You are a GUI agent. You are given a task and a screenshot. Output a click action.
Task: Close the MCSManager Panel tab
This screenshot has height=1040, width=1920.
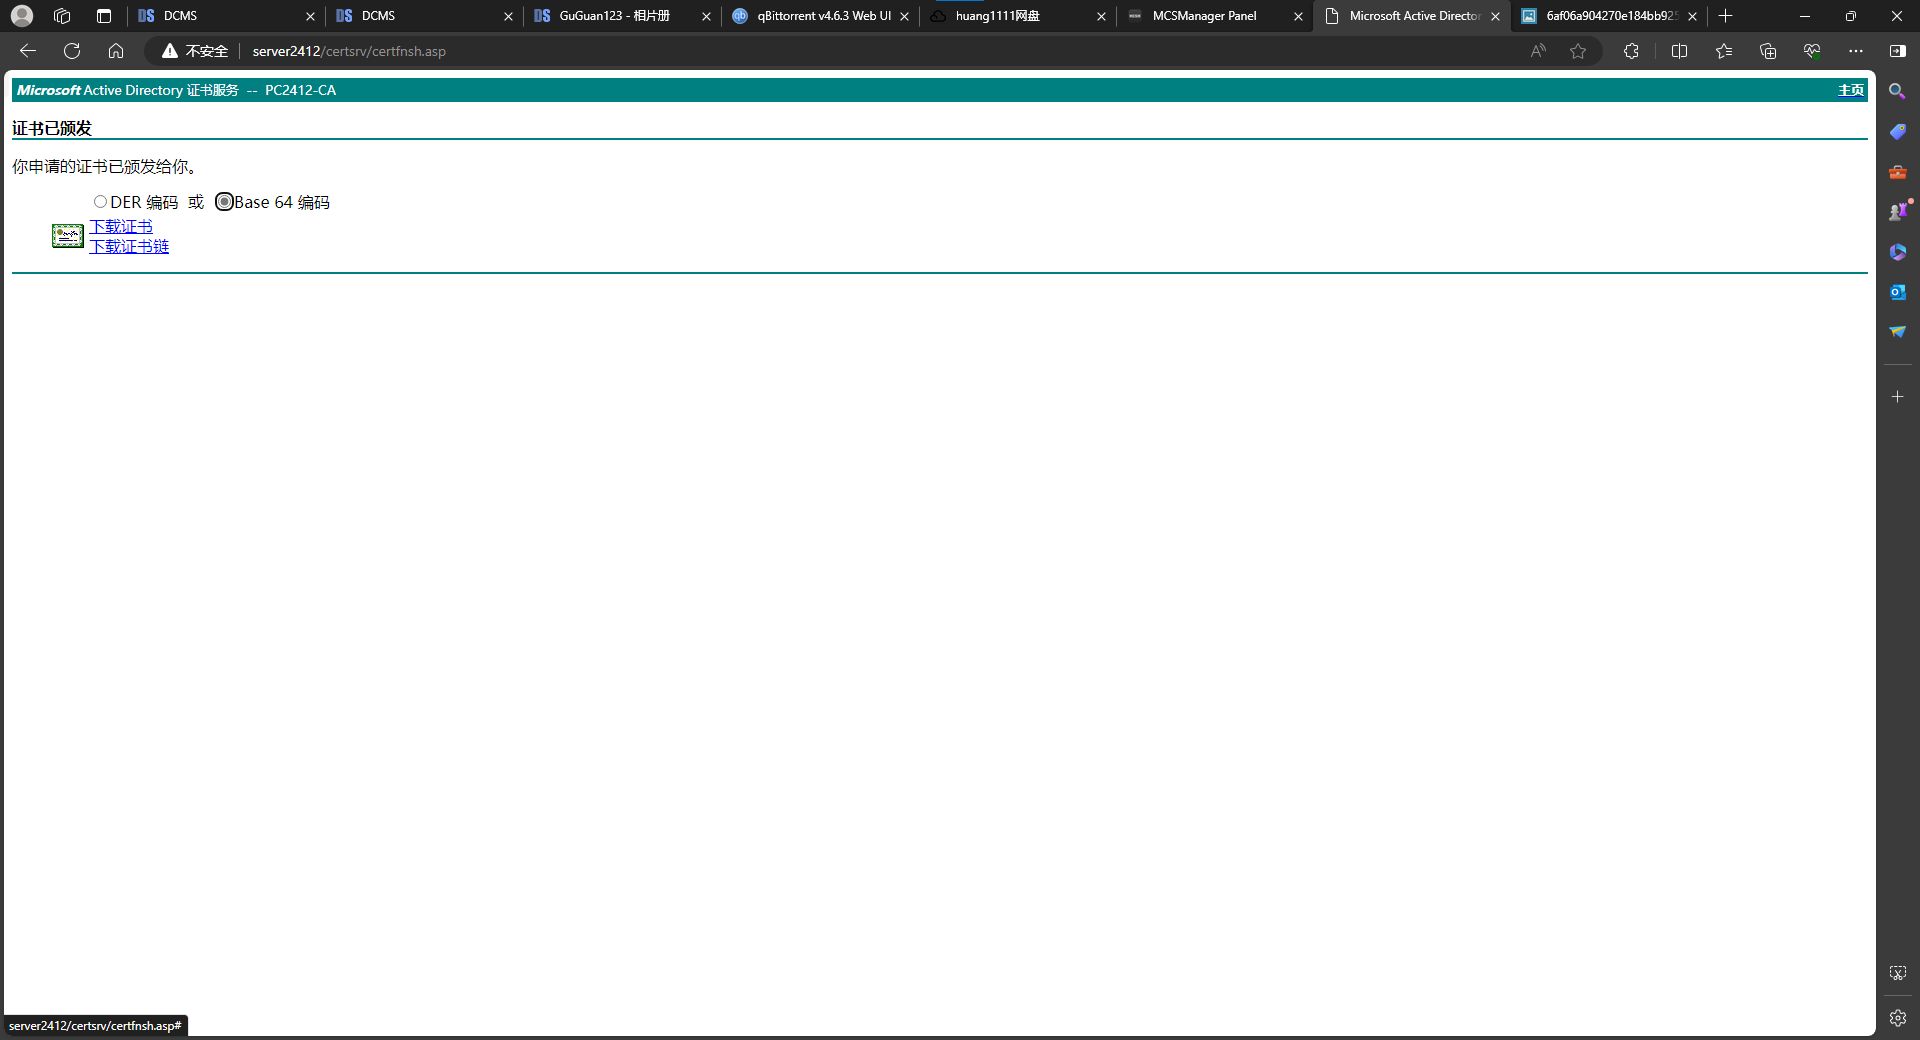click(1298, 17)
